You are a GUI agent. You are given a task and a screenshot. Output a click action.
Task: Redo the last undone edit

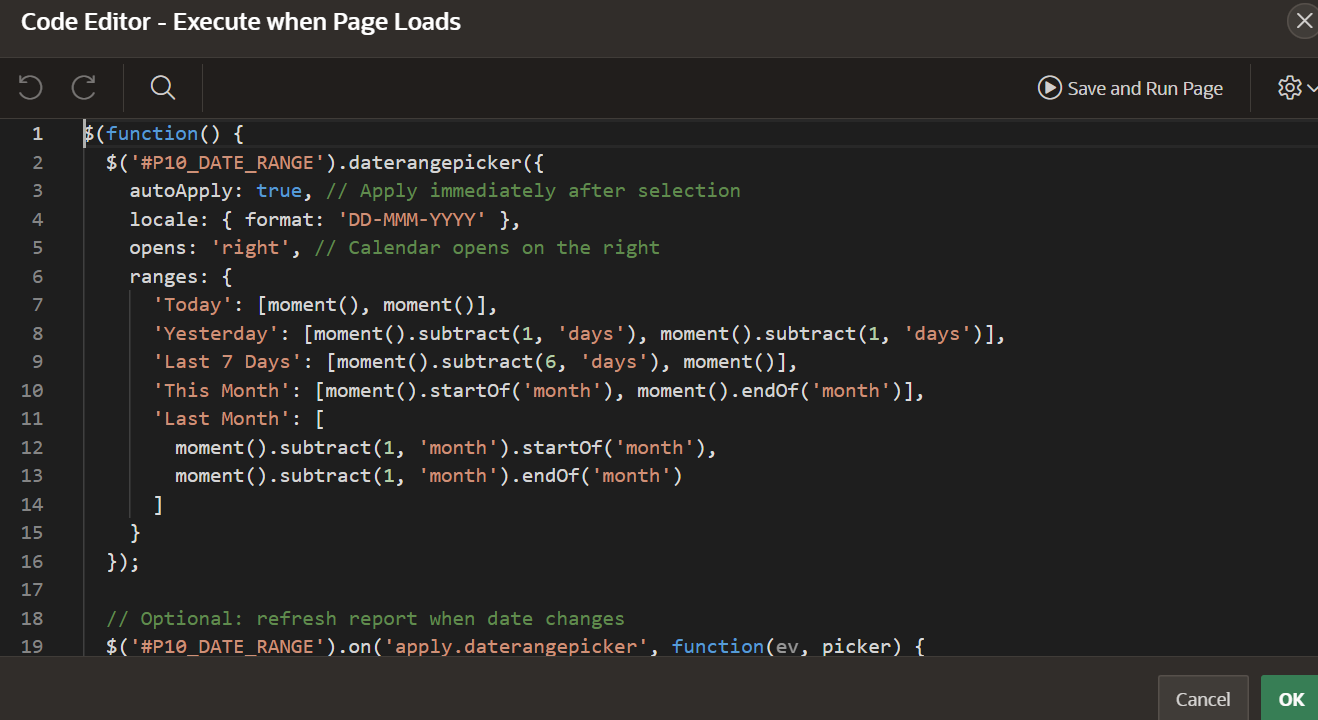tap(83, 88)
